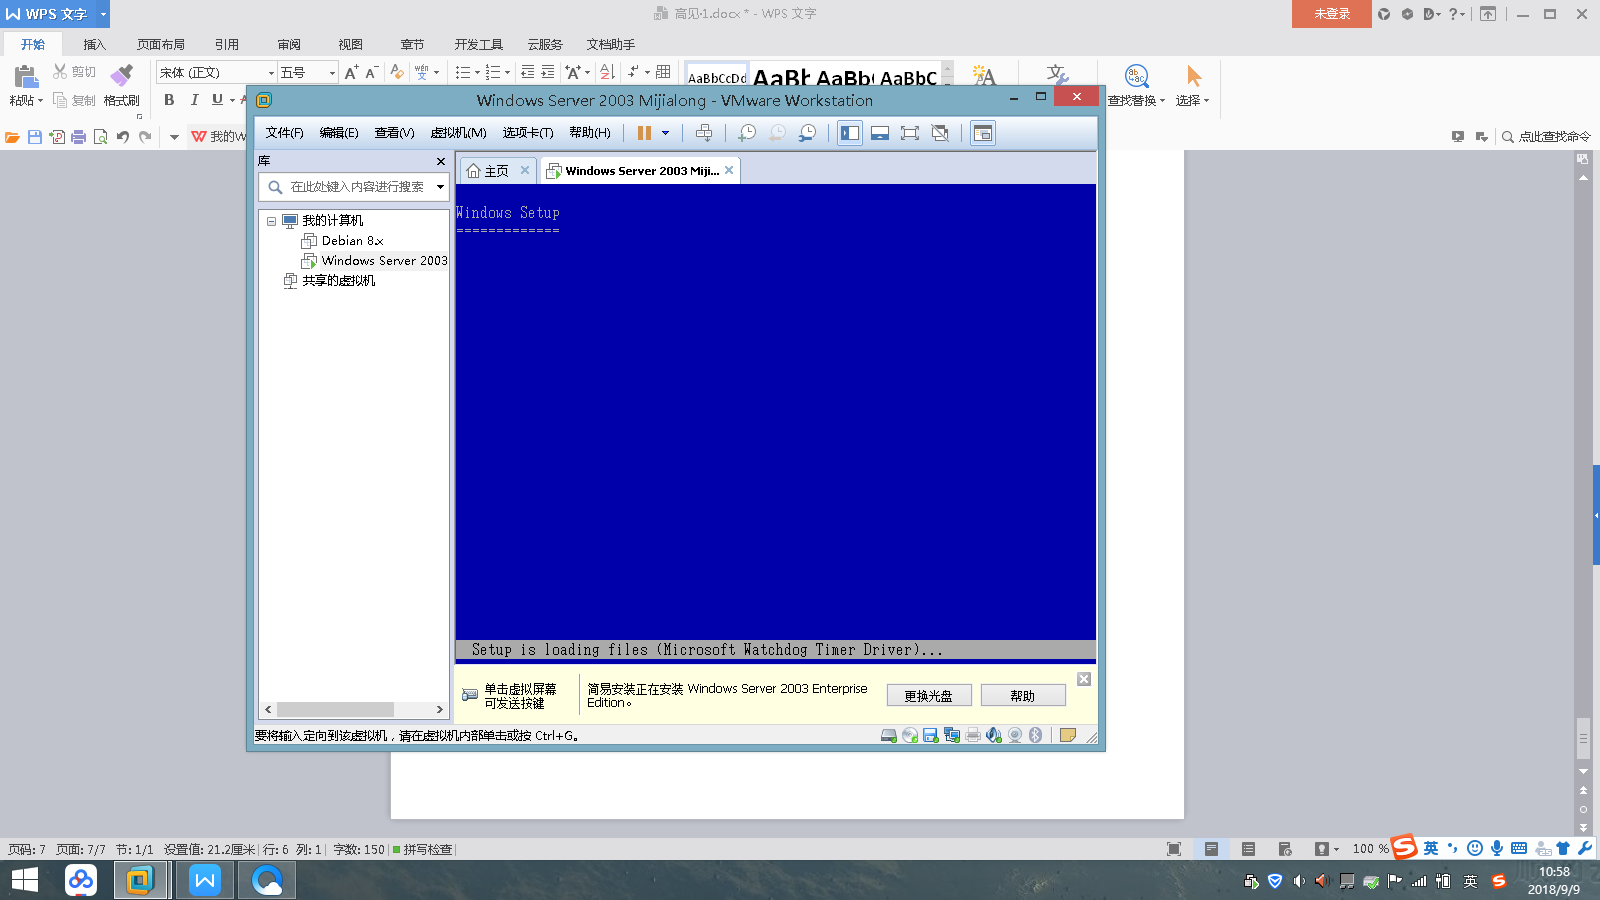Toggle italic formatting in WPS

point(194,100)
